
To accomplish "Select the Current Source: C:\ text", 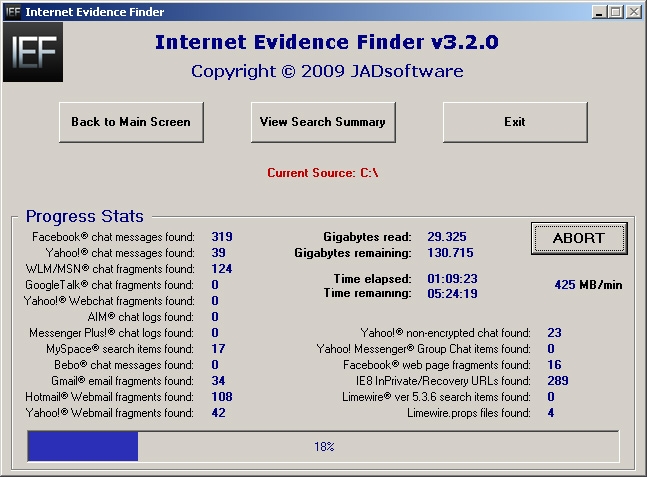I will pos(323,172).
